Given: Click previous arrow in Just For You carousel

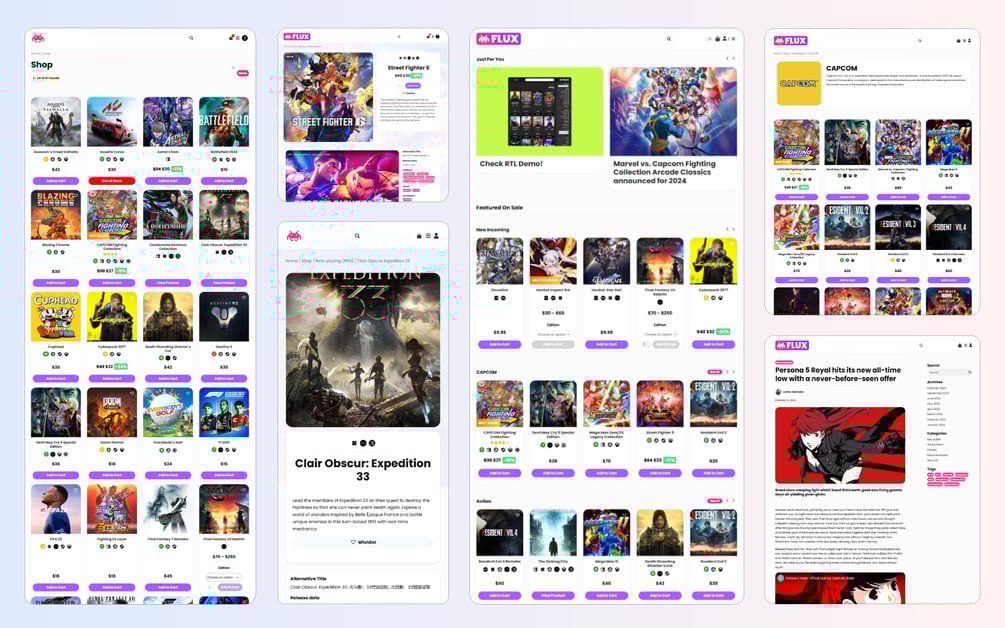Looking at the screenshot, I should coord(727,58).
